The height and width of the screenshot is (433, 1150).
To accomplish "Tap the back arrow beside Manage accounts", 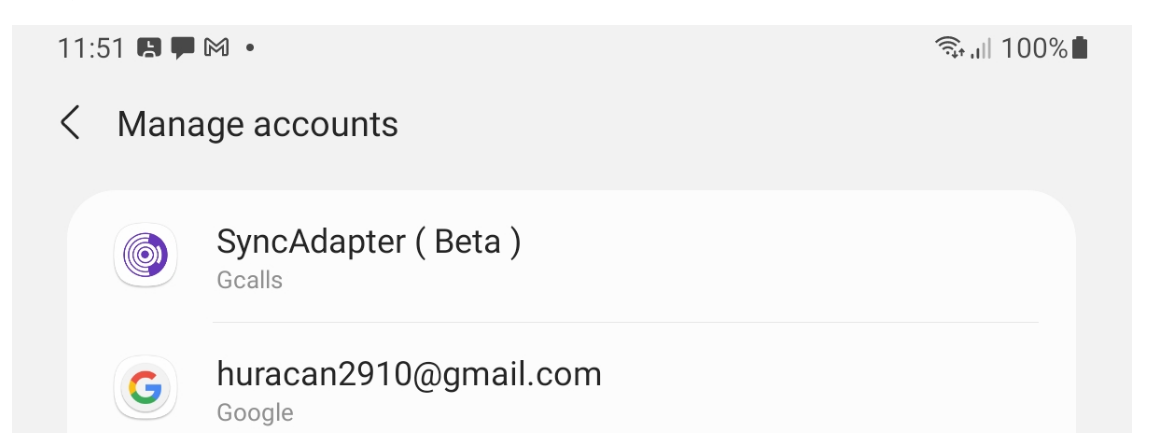I will (70, 124).
